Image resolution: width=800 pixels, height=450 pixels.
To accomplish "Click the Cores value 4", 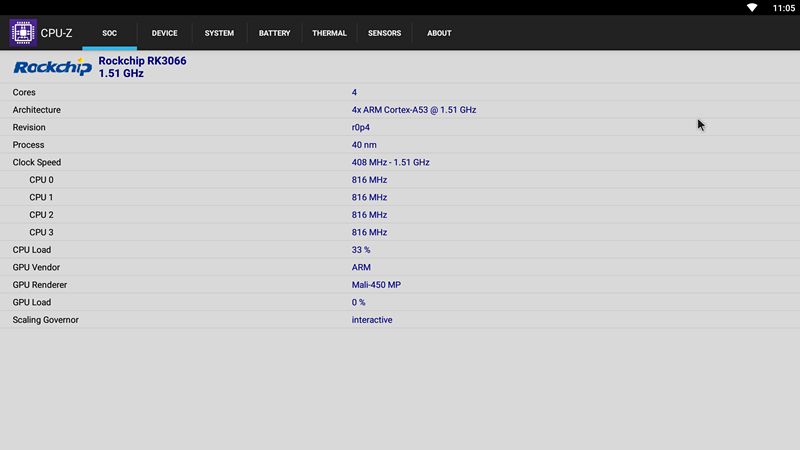I will [x=354, y=92].
